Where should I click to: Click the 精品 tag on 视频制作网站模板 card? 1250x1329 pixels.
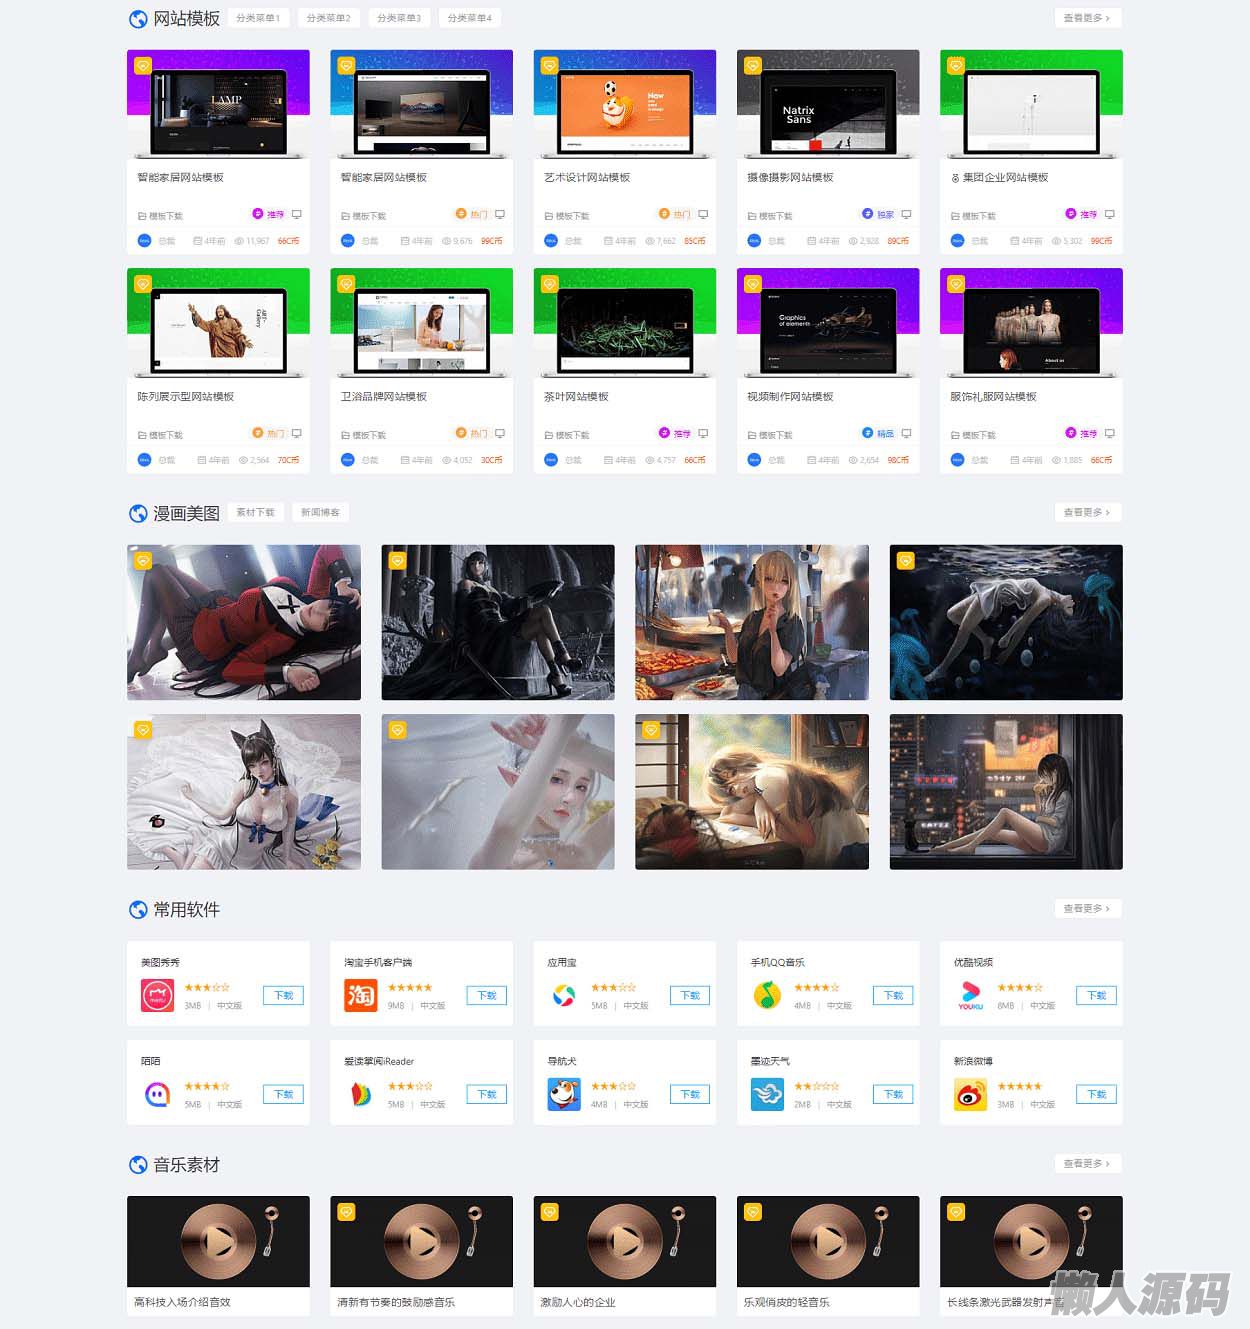coord(878,433)
